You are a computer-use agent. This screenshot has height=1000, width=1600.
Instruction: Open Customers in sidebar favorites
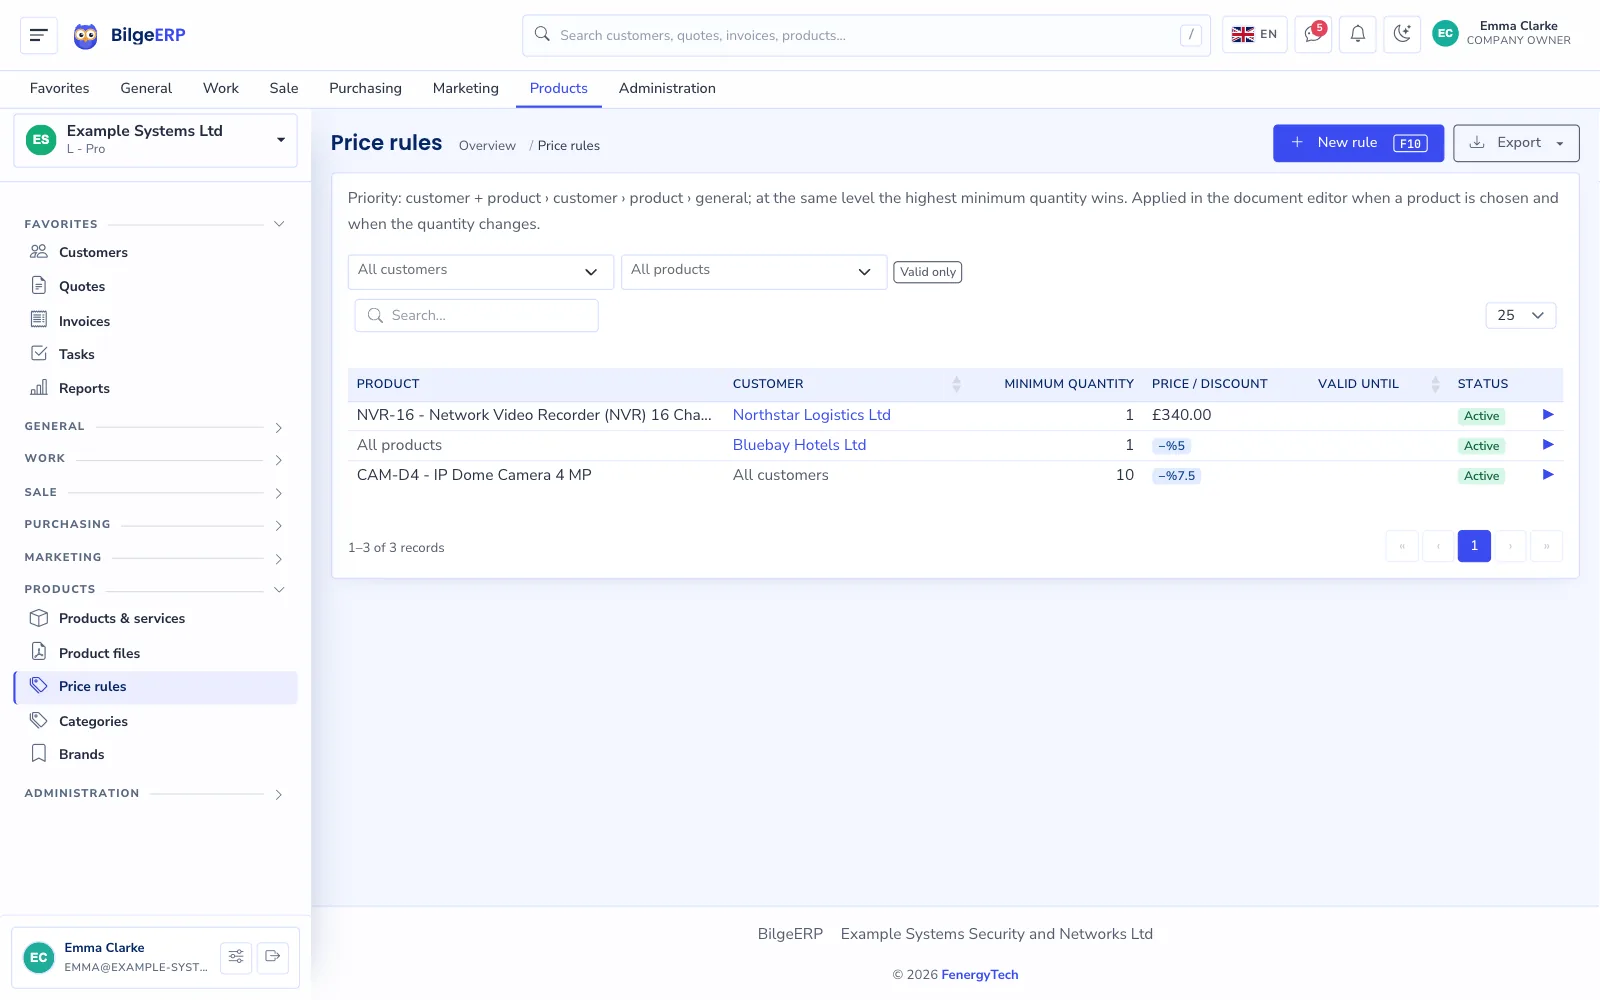coord(155,252)
